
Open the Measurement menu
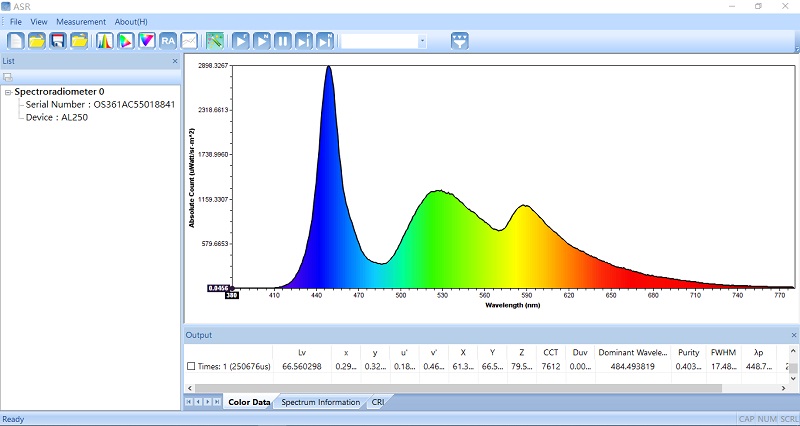(81, 21)
